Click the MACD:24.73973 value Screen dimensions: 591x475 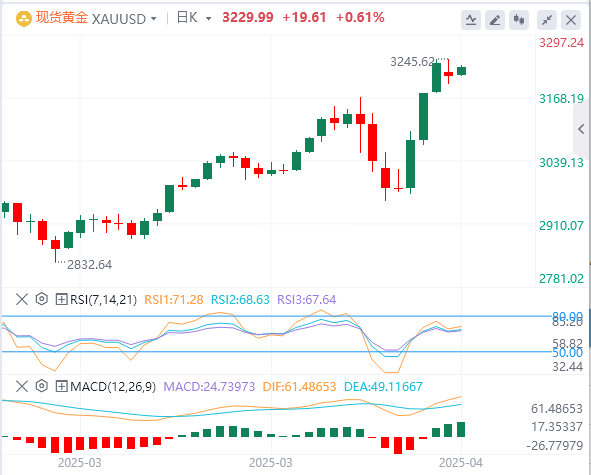point(209,387)
